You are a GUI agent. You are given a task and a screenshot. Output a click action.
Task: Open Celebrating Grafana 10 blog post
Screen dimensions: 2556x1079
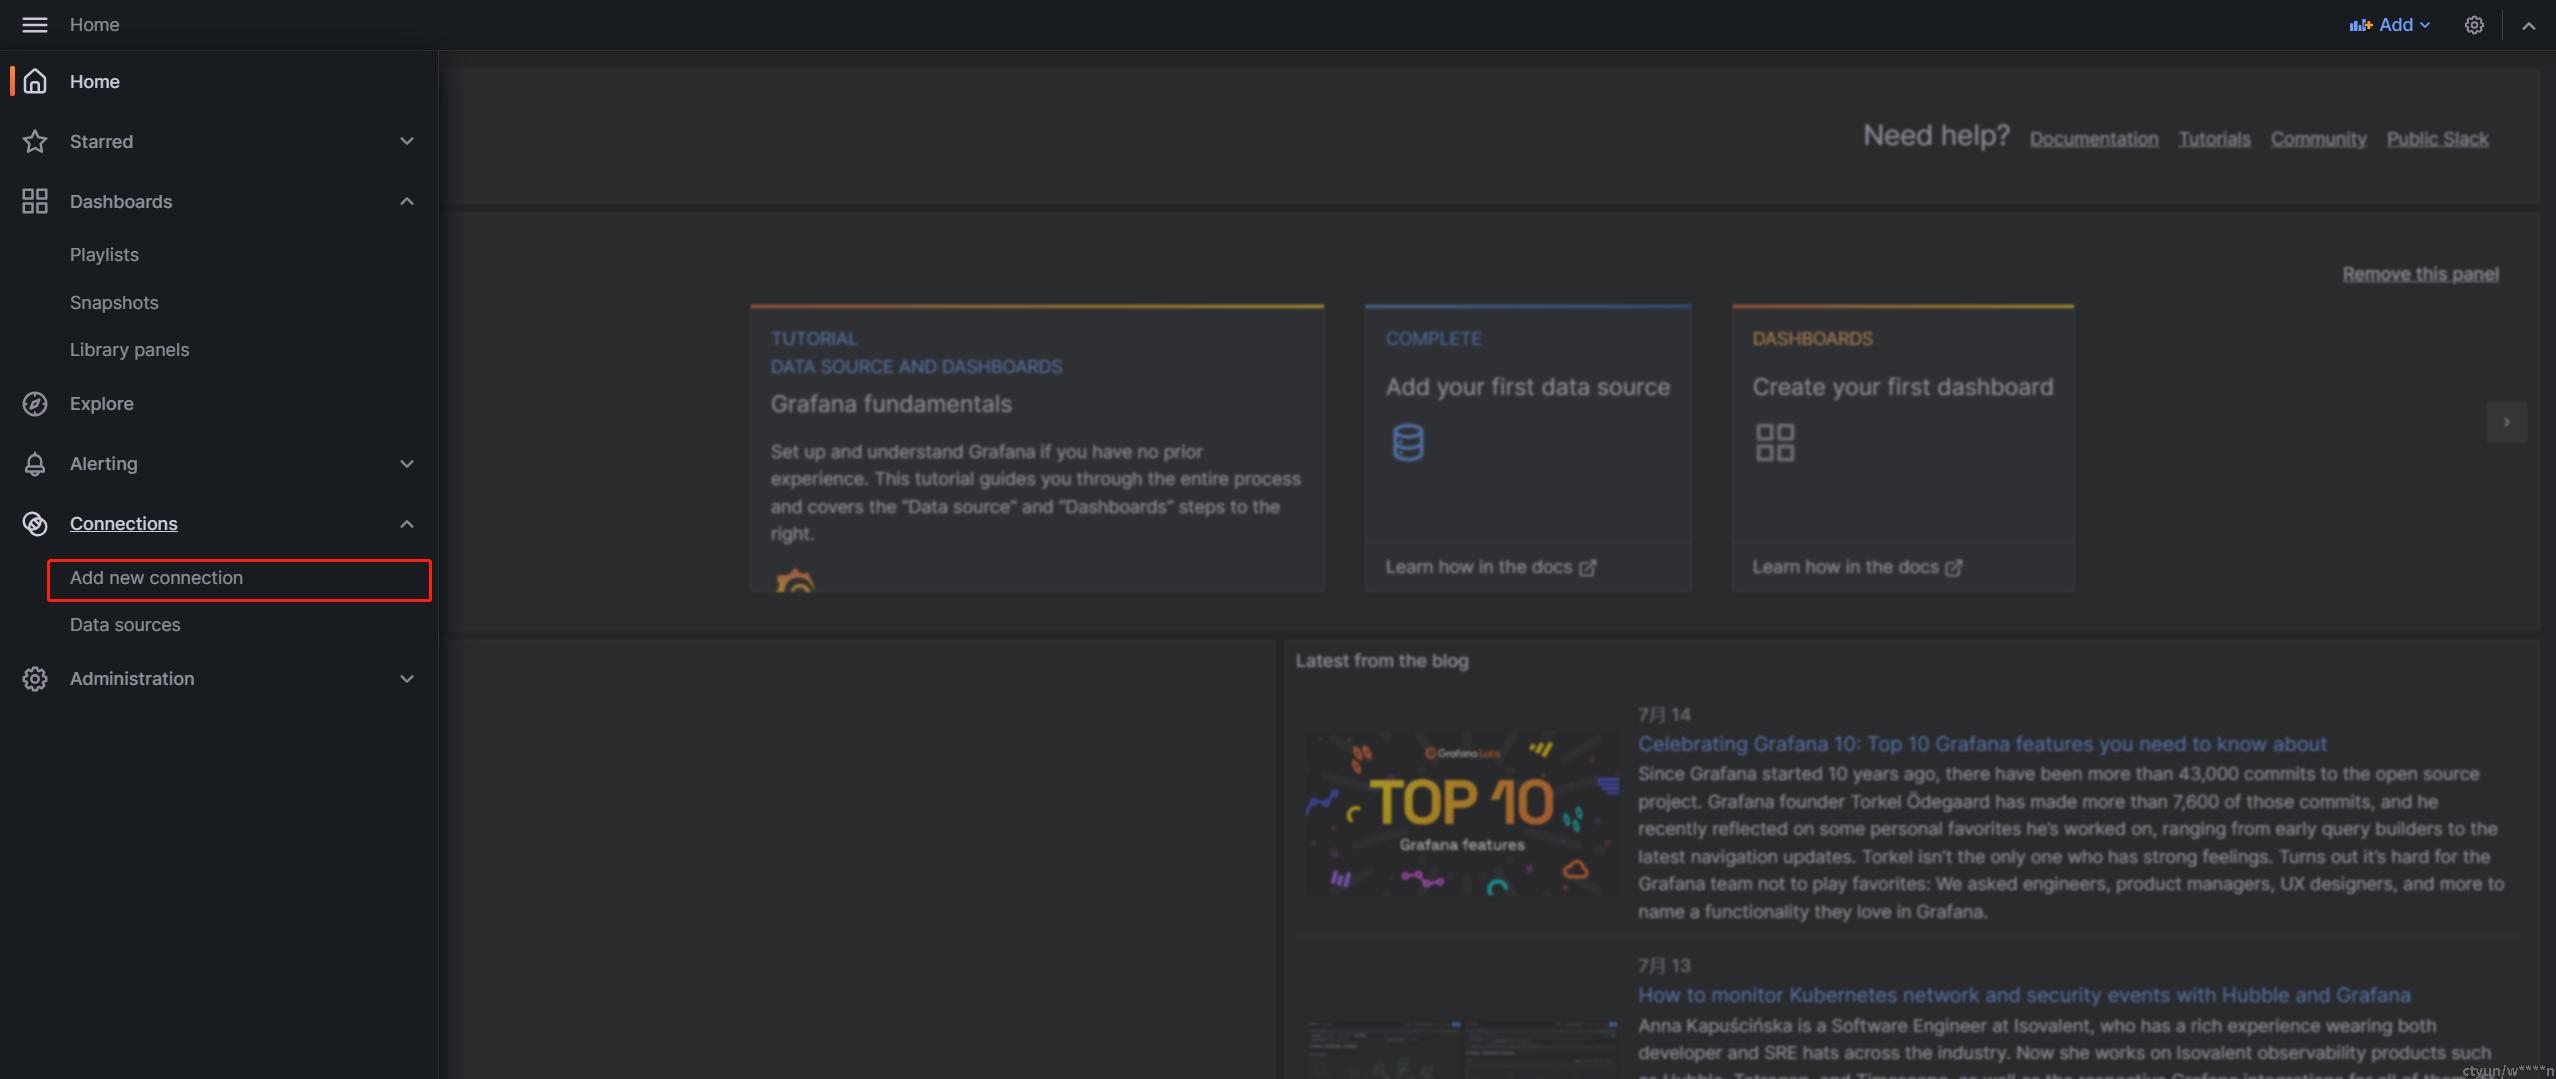pos(1982,744)
